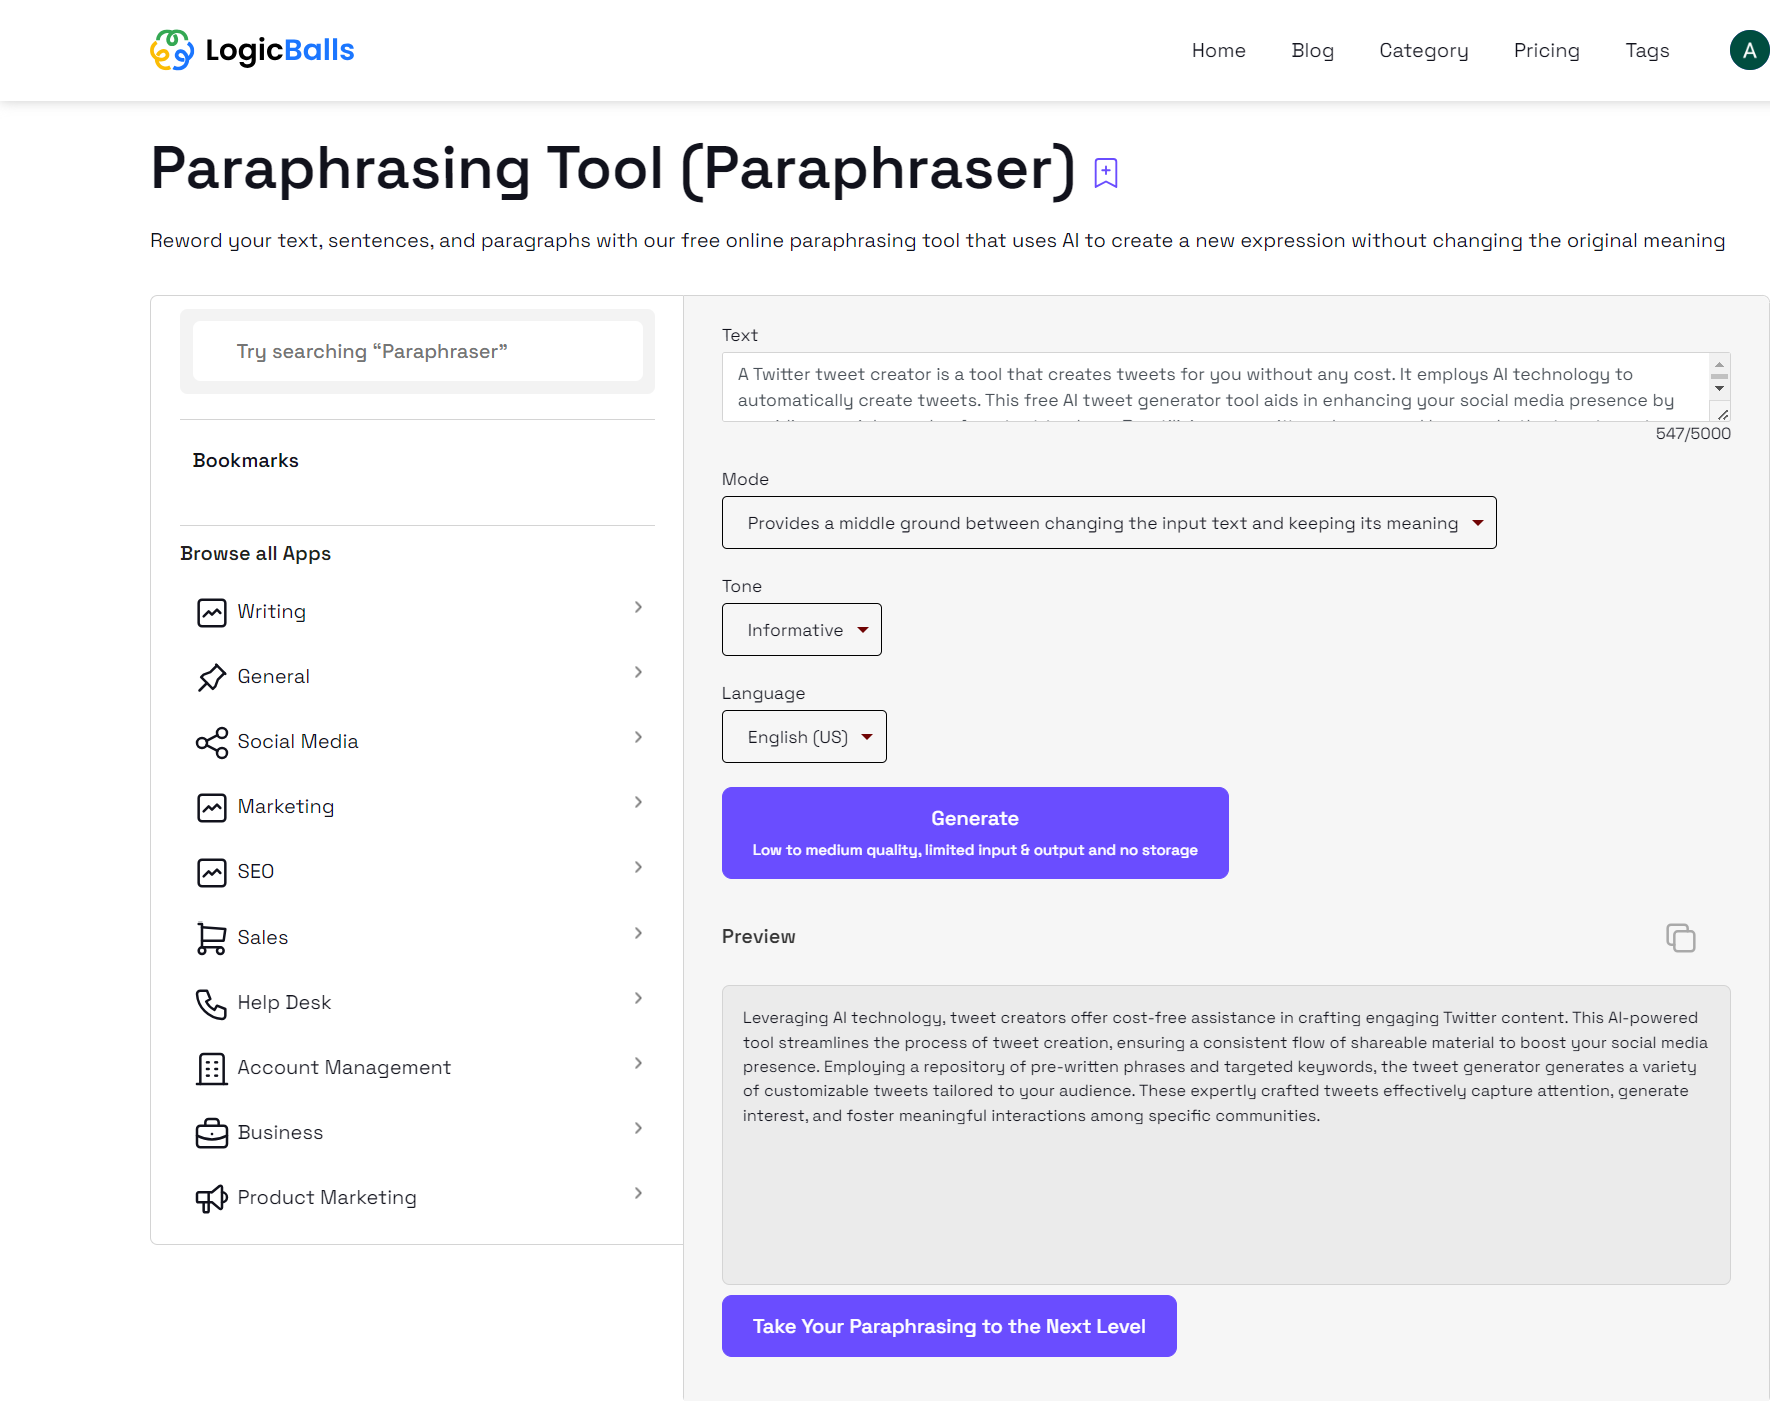1770x1401 pixels.
Task: Open the Category nav link
Action: coord(1423,50)
